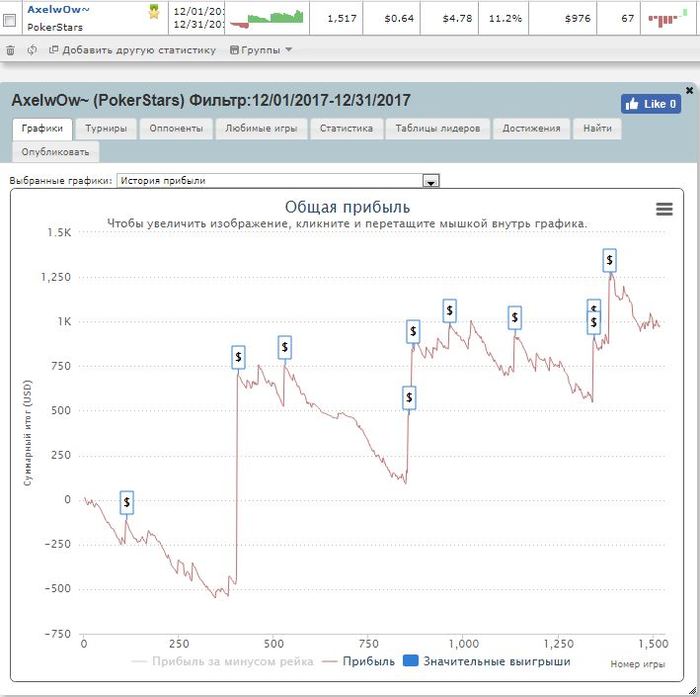Click the refresh arrows icon
700x697 pixels.
32,50
